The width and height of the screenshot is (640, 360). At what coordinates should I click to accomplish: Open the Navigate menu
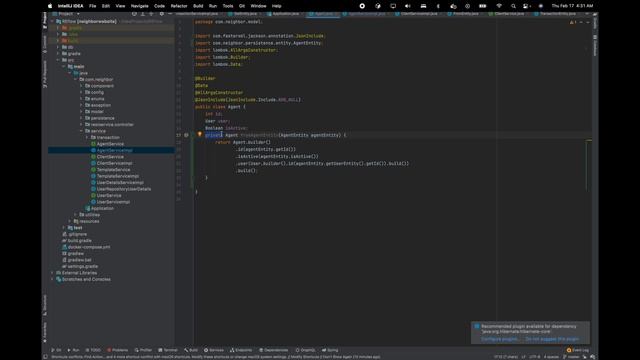[140, 6]
